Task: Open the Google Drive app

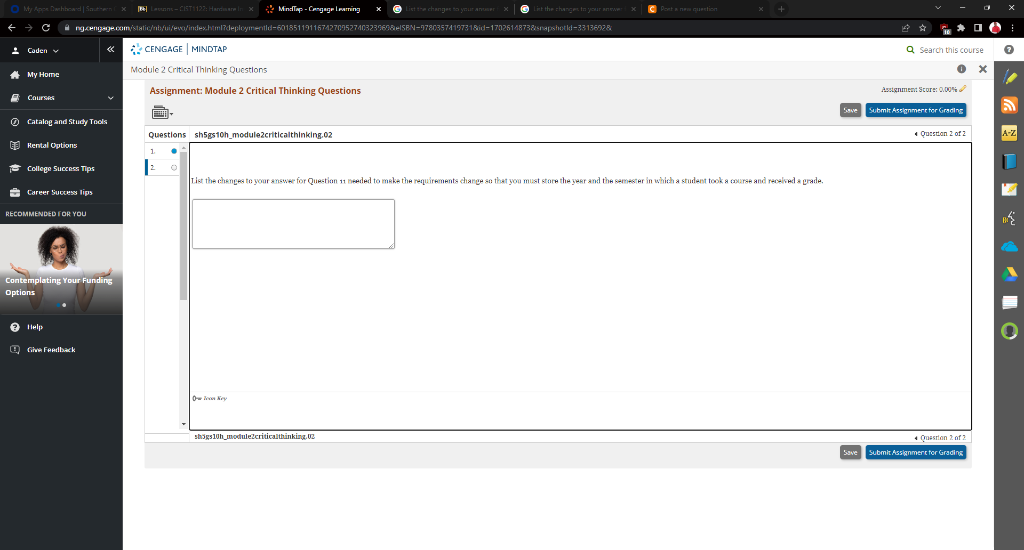Action: coord(1010,274)
